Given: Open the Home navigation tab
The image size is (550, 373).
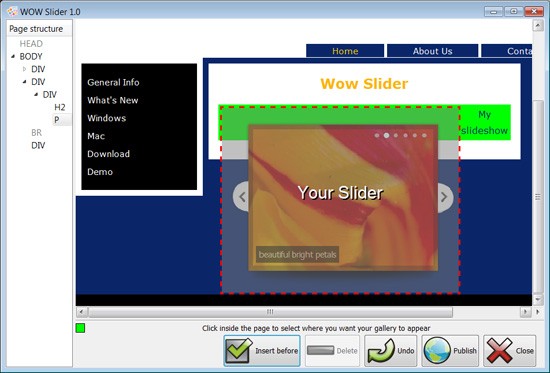Looking at the screenshot, I should tap(345, 51).
